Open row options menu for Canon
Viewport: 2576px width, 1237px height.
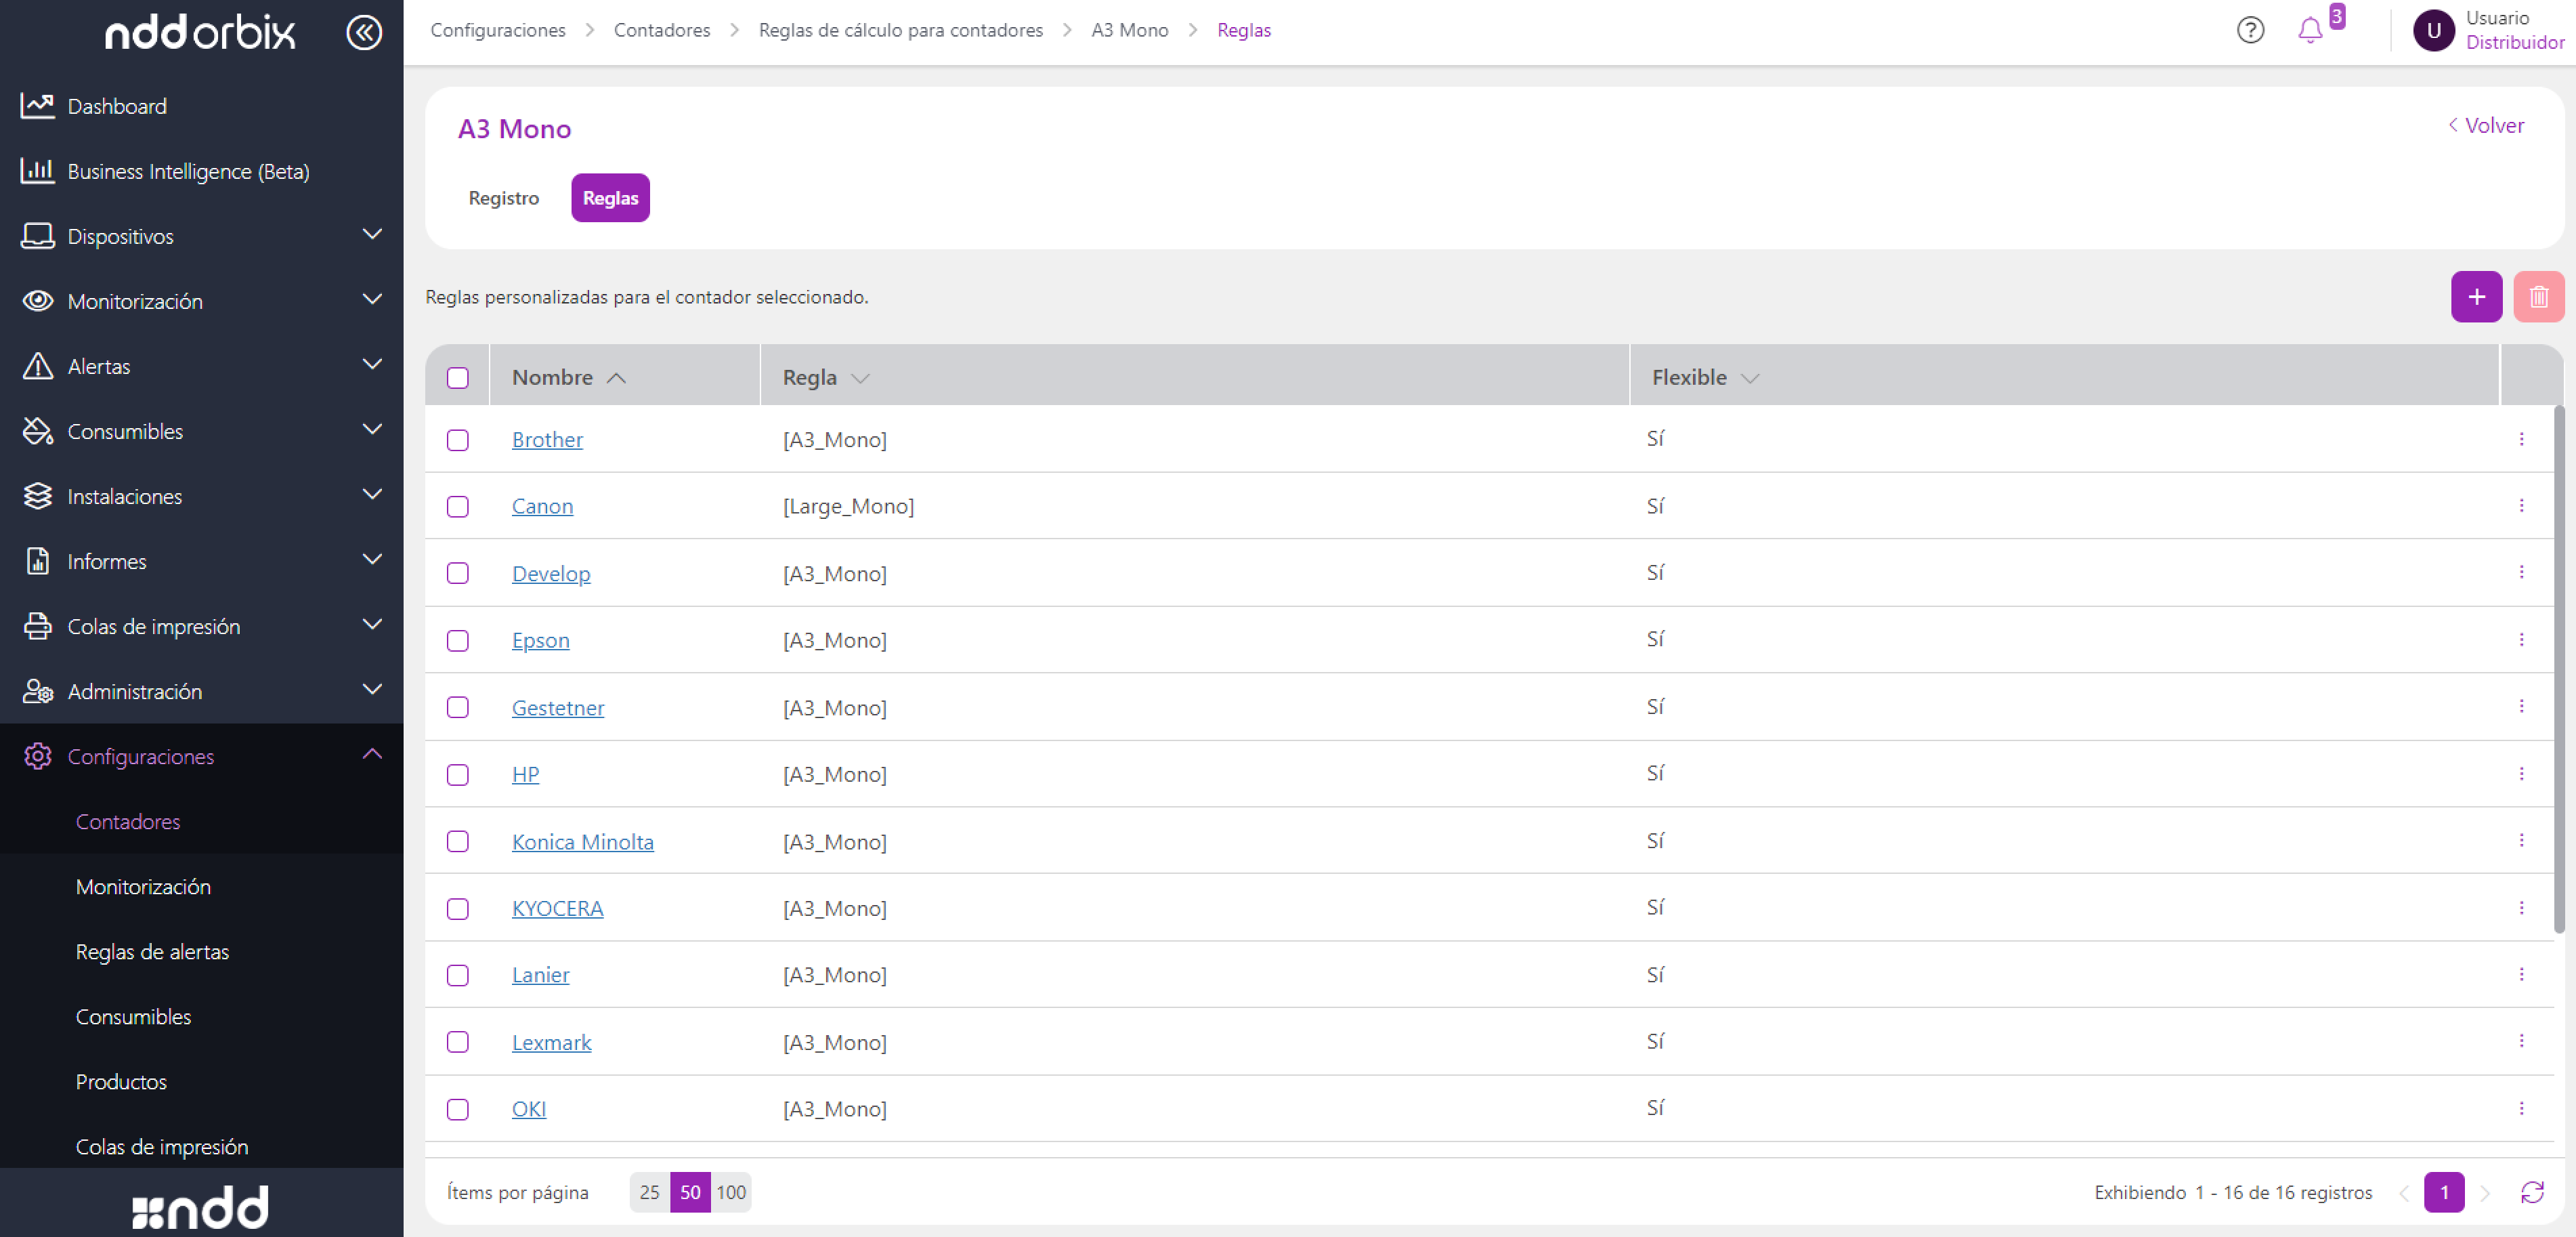tap(2521, 506)
